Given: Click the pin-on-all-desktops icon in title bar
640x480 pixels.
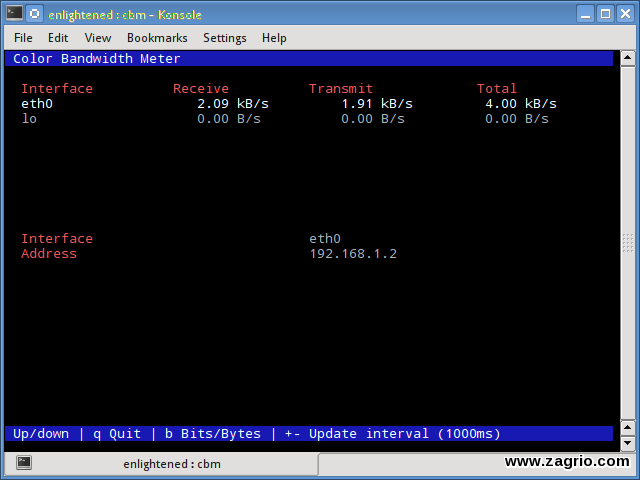Looking at the screenshot, I should pyautogui.click(x=35, y=14).
